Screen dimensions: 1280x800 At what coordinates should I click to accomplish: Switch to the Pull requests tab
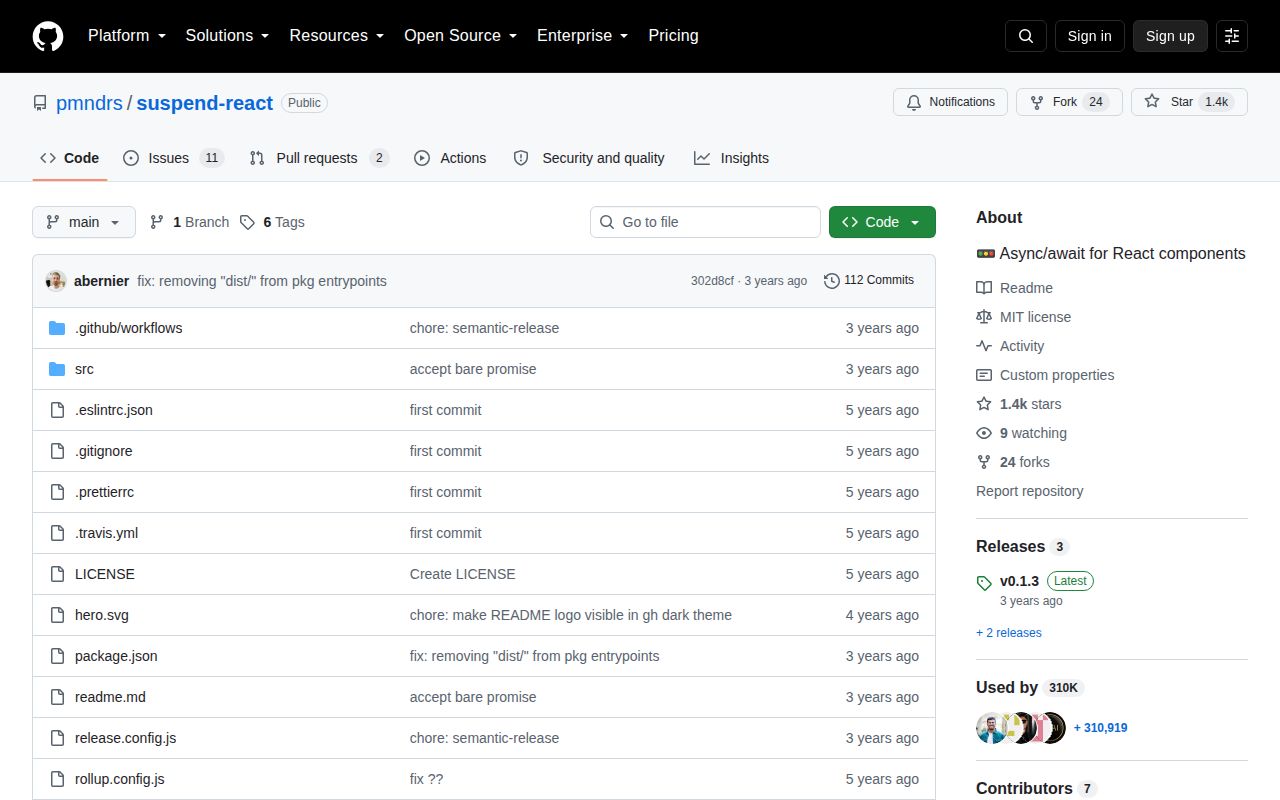[319, 158]
